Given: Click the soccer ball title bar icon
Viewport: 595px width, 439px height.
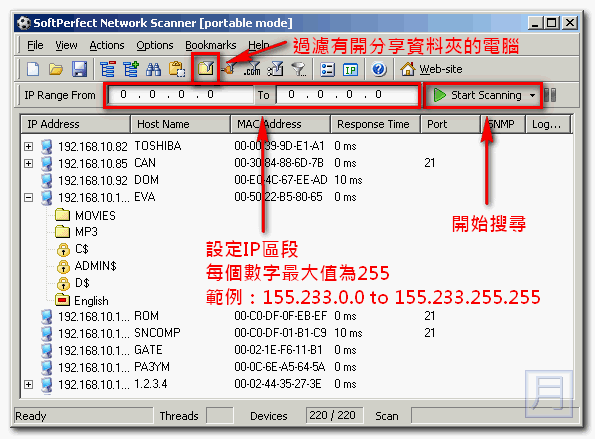Looking at the screenshot, I should tap(24, 23).
